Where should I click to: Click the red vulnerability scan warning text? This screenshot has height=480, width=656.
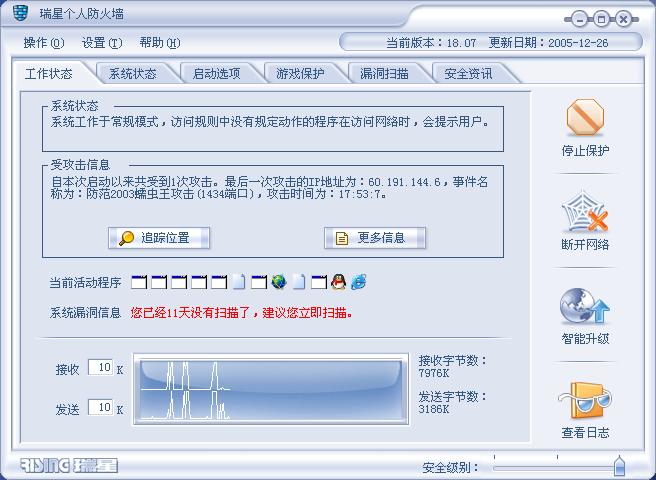pyautogui.click(x=241, y=313)
